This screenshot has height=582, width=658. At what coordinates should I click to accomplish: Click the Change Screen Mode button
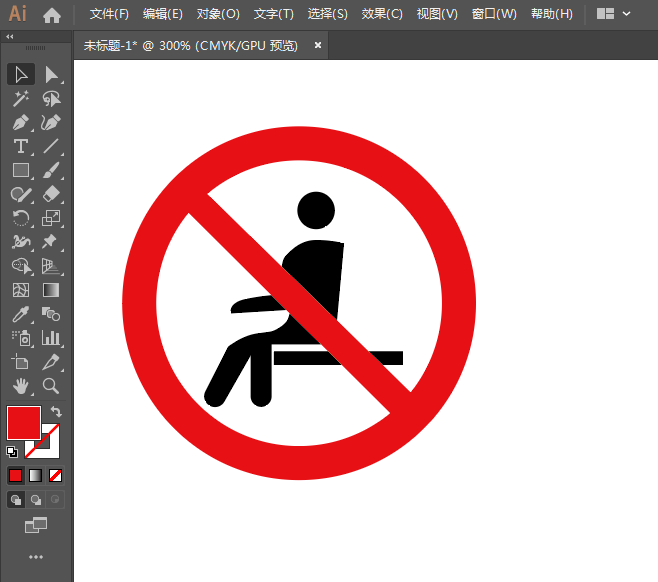pyautogui.click(x=36, y=524)
